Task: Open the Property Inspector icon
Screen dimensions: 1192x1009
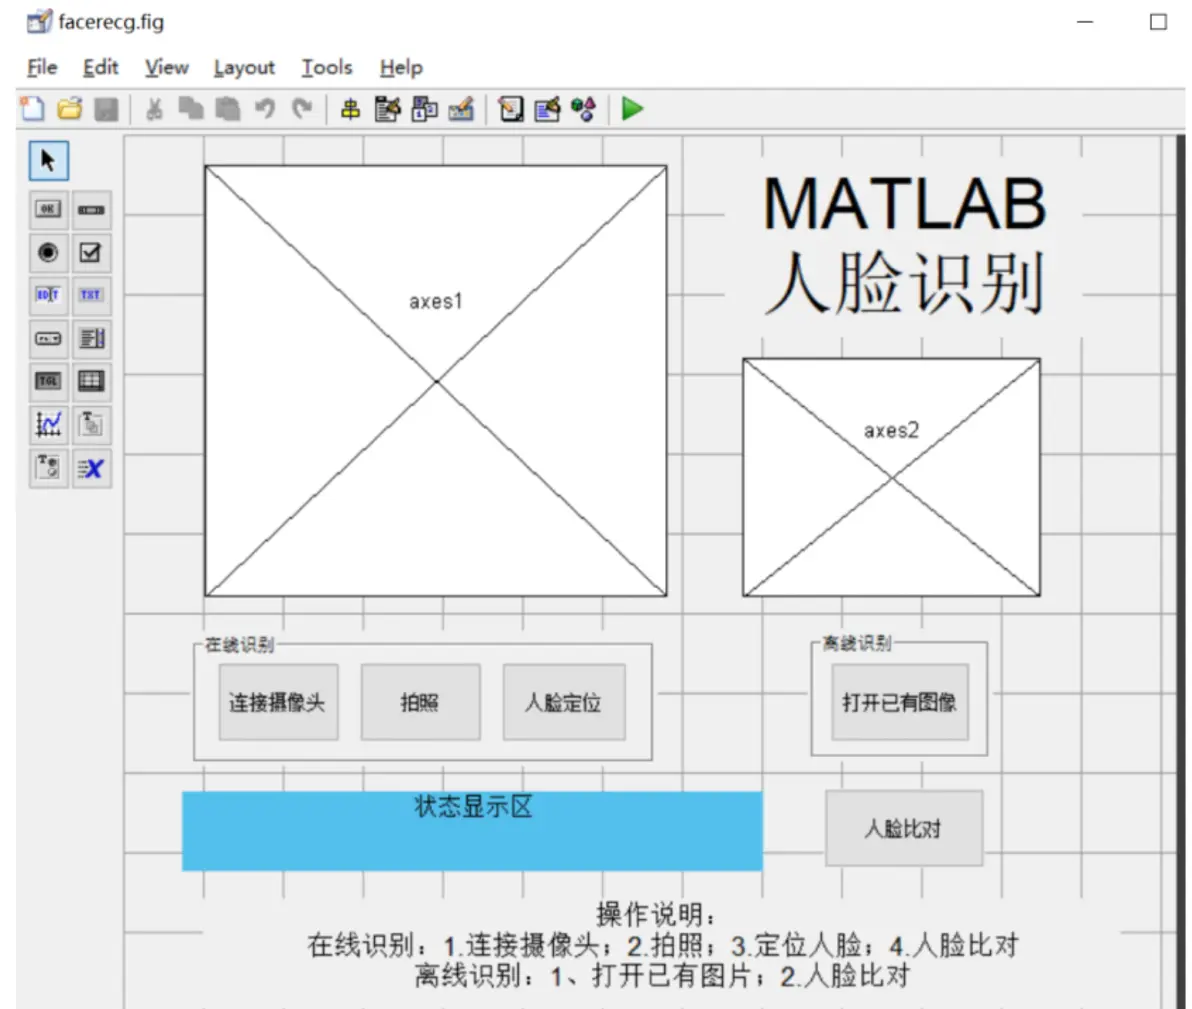Action: coord(547,109)
